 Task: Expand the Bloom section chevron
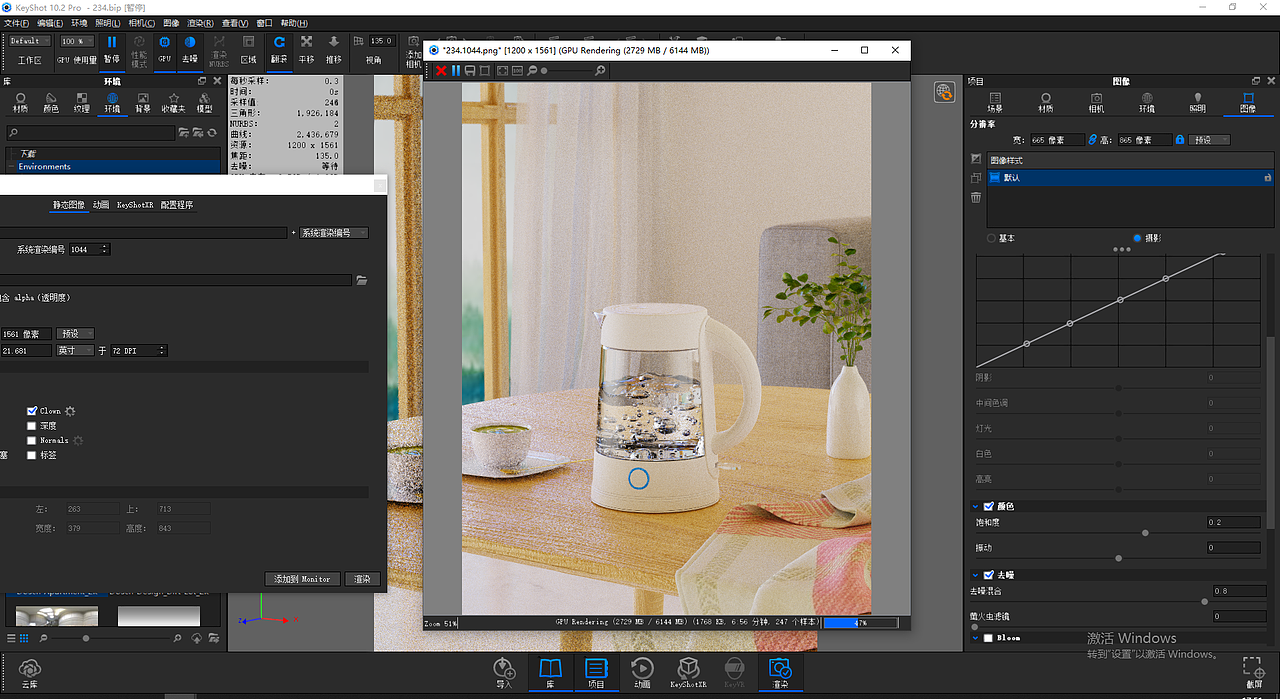coord(975,638)
